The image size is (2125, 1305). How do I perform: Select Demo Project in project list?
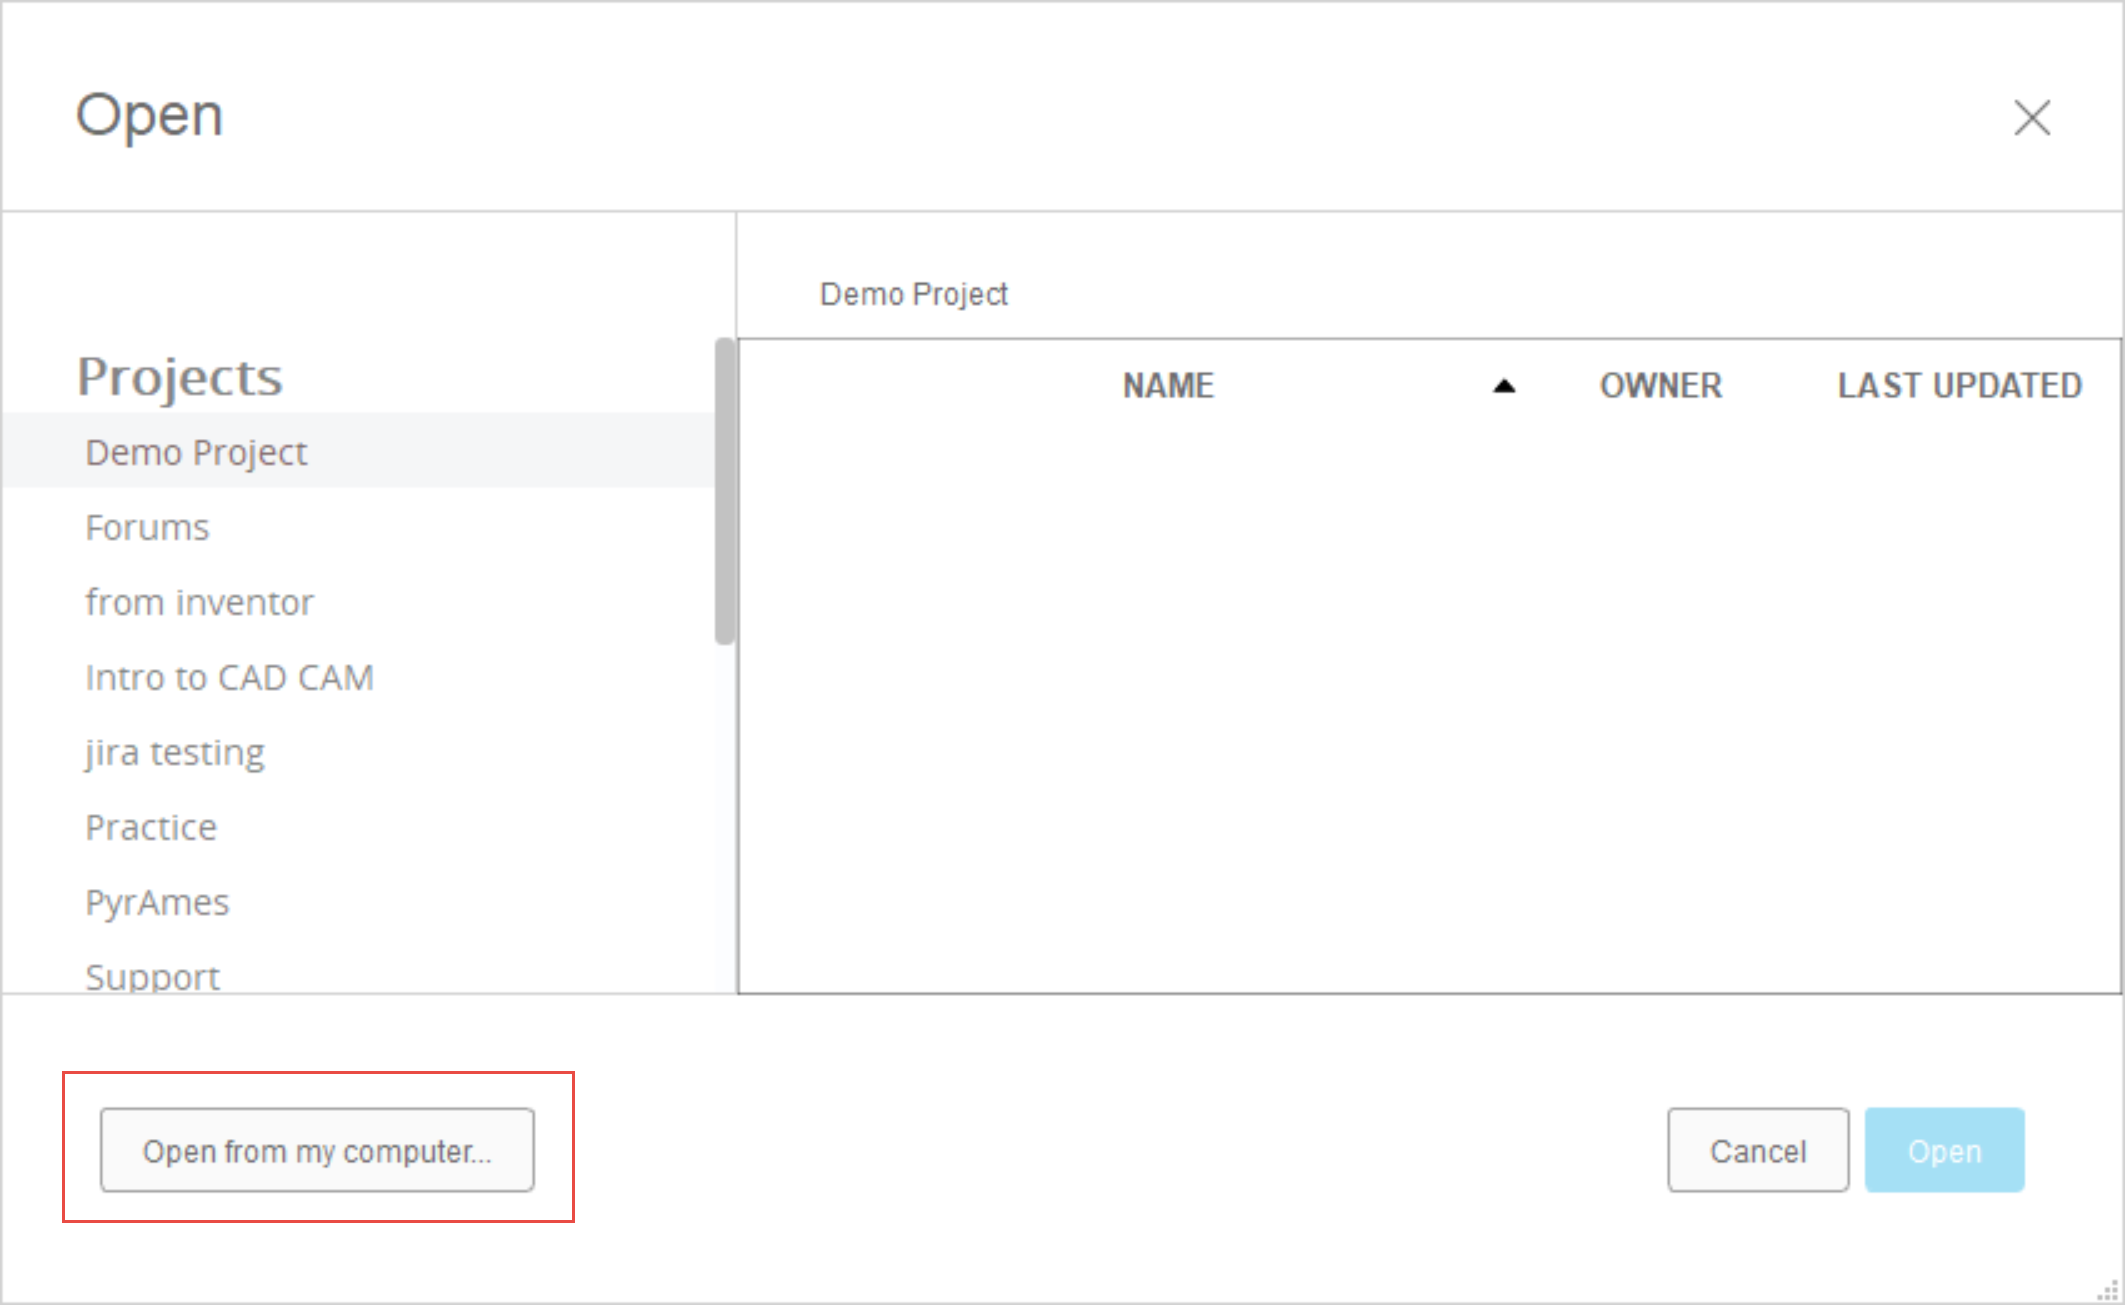coord(196,452)
